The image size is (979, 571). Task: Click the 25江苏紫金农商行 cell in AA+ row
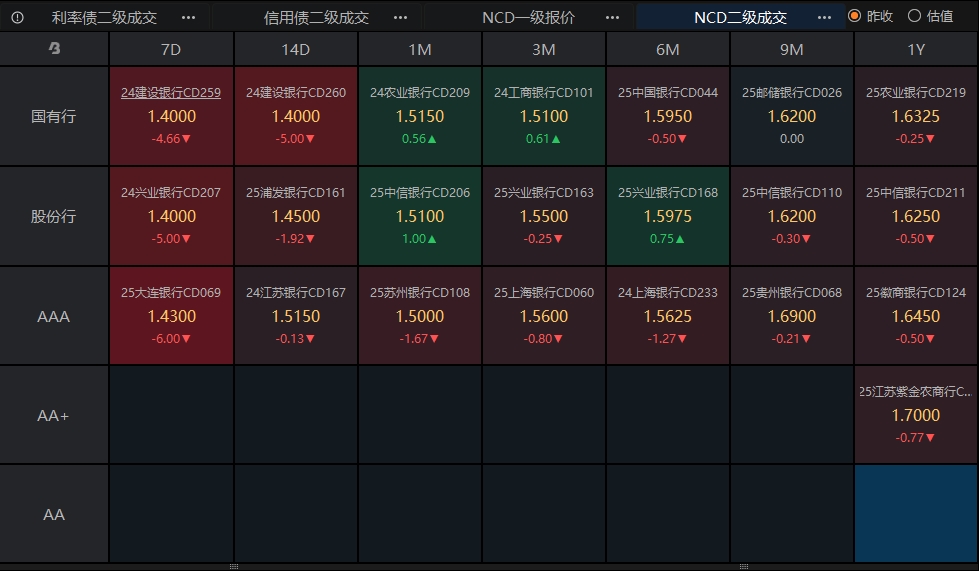pos(916,415)
